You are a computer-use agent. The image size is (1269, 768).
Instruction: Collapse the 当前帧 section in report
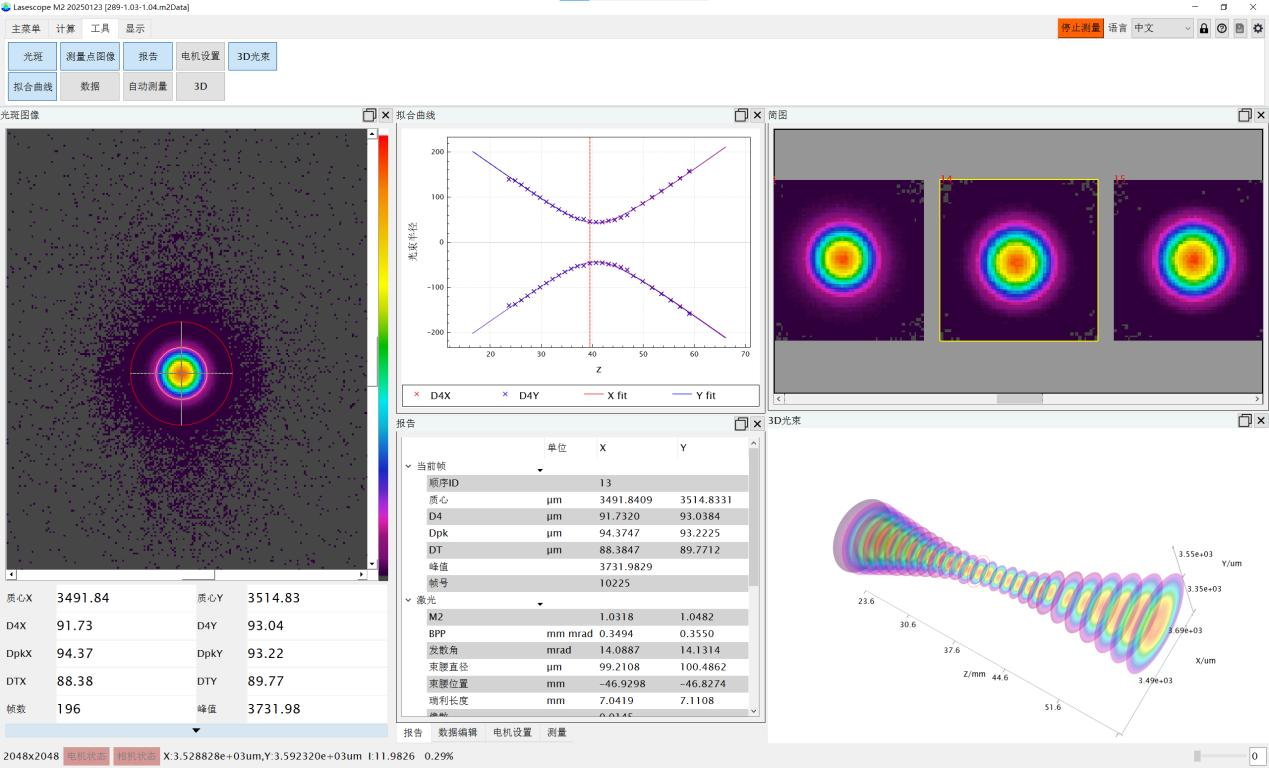(408, 466)
